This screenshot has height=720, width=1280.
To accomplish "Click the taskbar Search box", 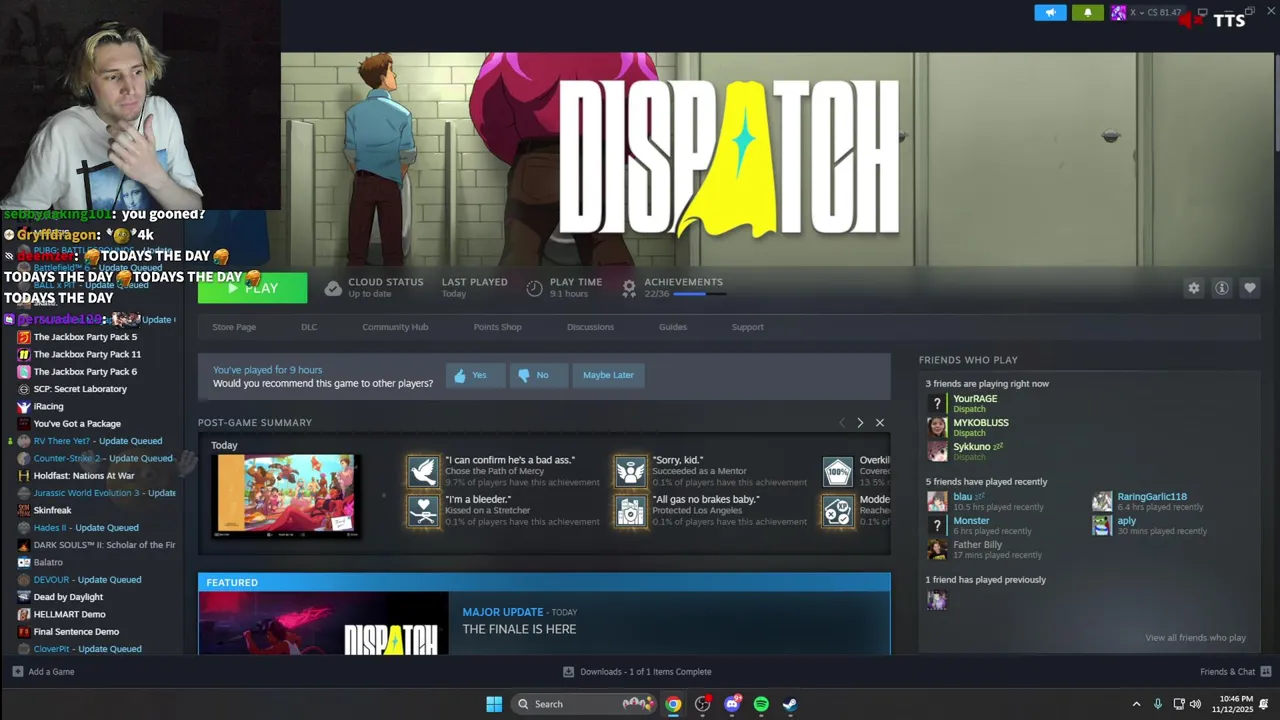I will (585, 704).
